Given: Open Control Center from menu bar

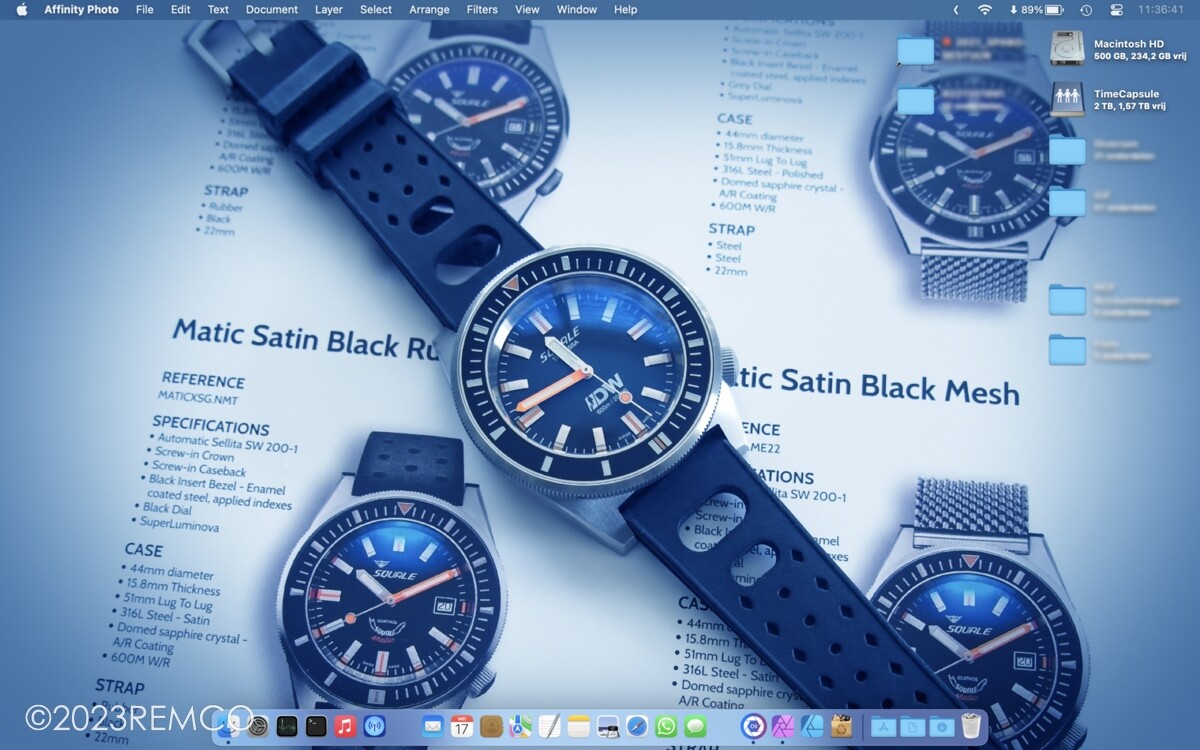Looking at the screenshot, I should coord(1117,9).
